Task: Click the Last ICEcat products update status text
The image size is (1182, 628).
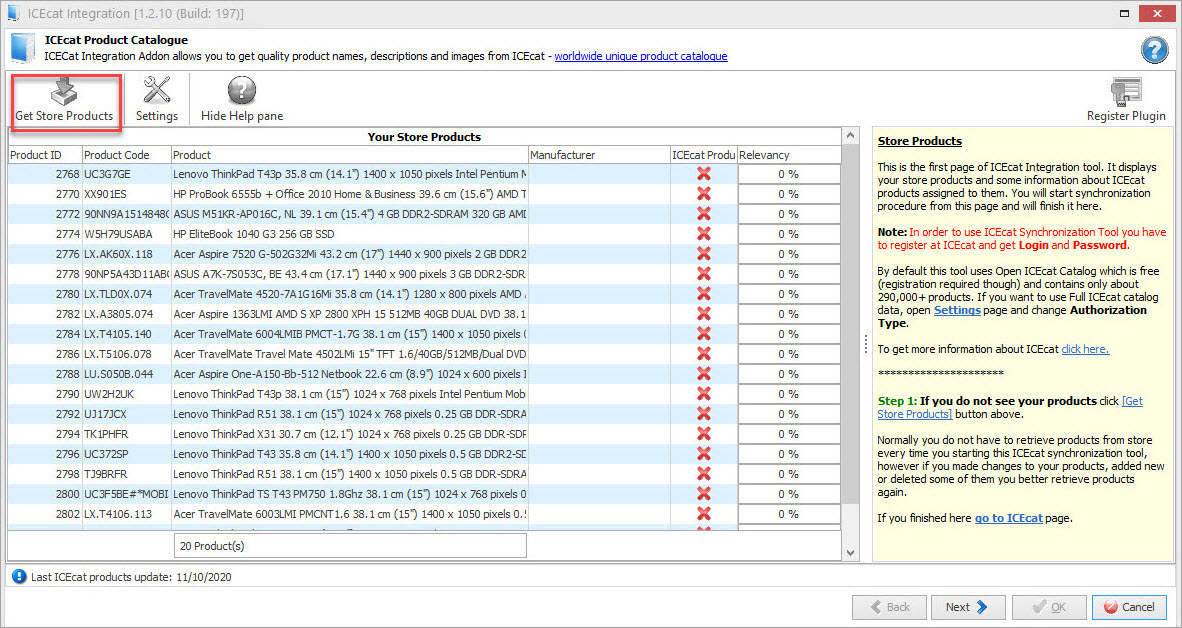Action: (x=131, y=577)
